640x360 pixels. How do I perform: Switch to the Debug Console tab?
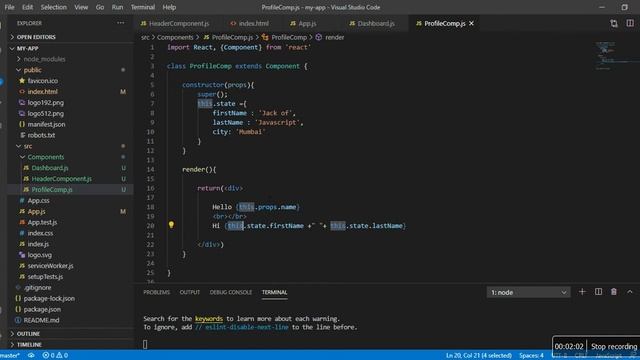(231, 292)
